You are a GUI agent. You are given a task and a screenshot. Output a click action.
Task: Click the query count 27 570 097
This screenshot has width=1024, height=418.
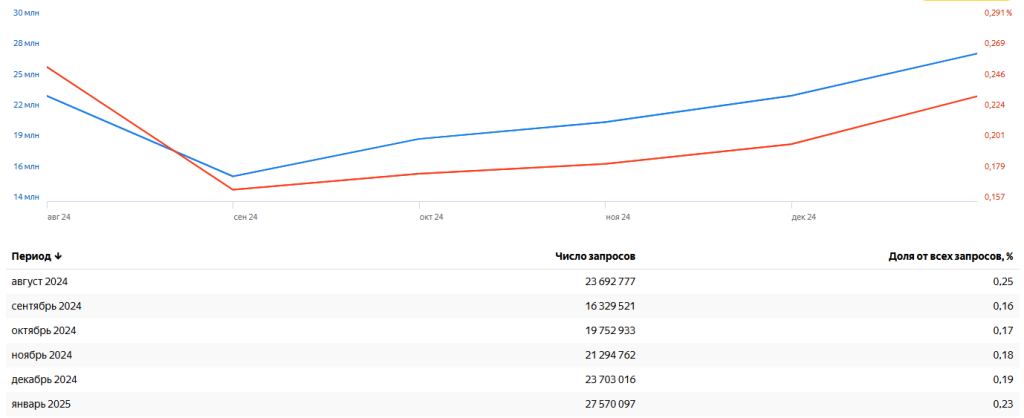[x=610, y=404]
